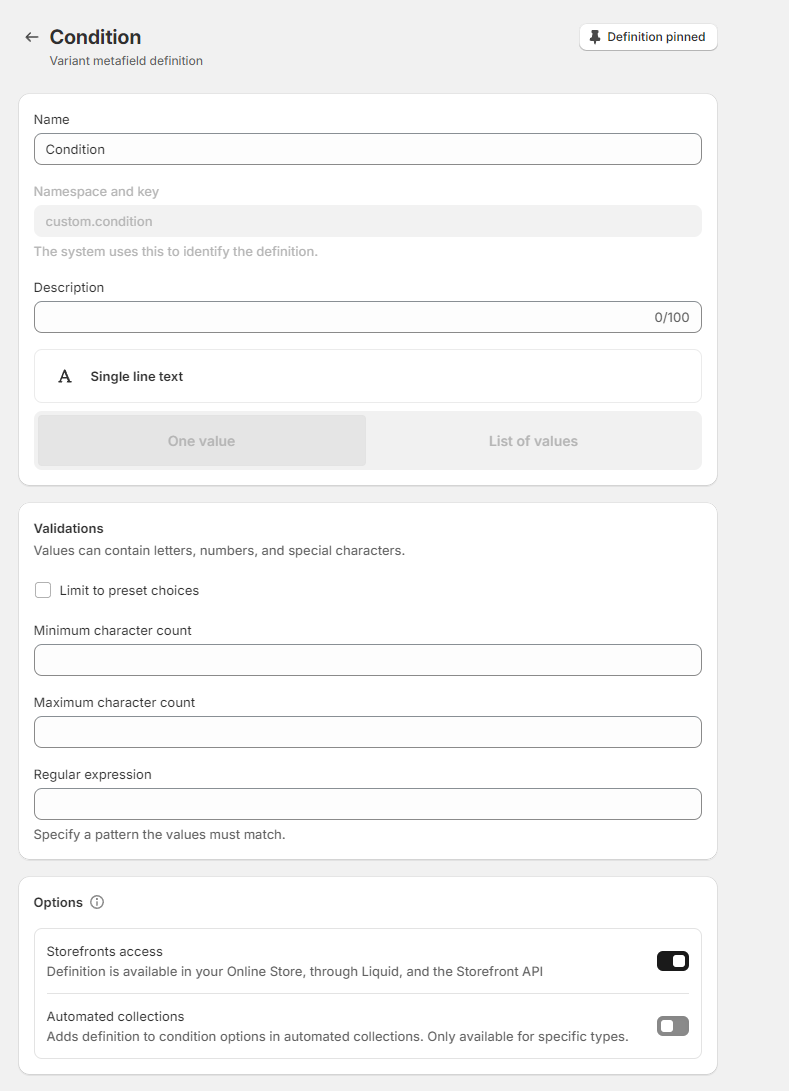This screenshot has width=789, height=1091.
Task: Click the info icon beside Options
Action: 97,902
